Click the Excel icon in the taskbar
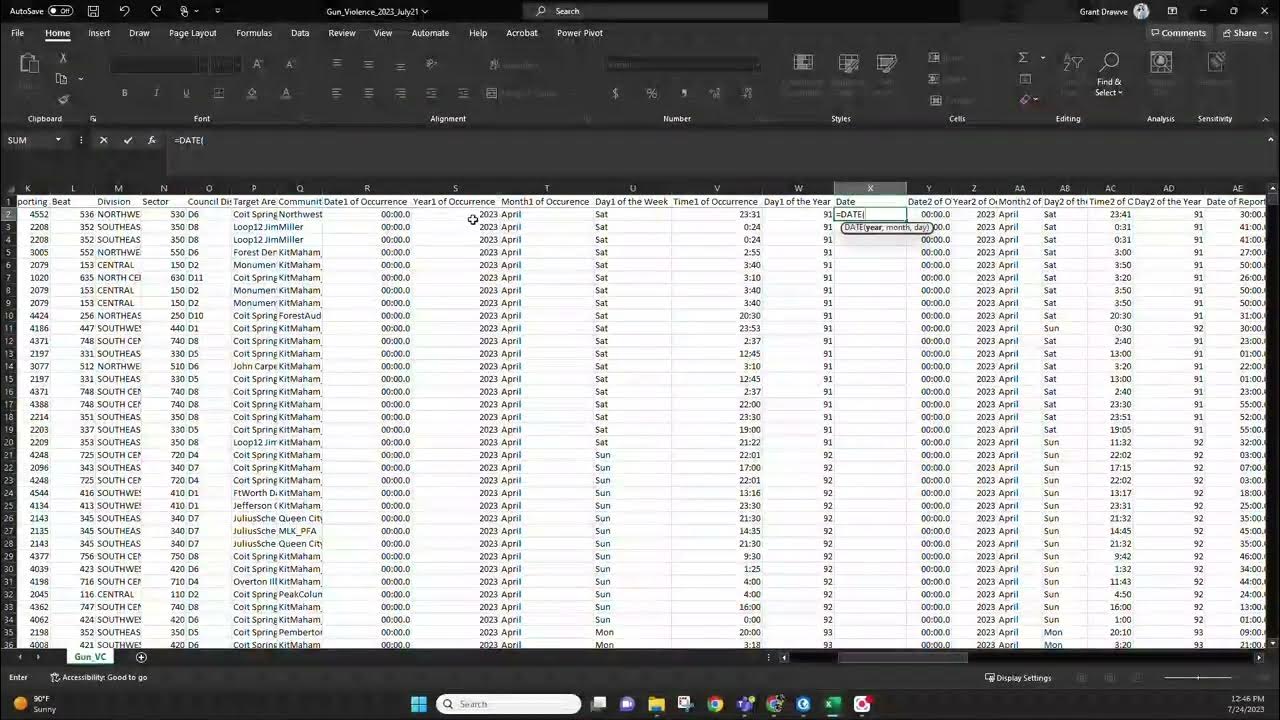 832,704
